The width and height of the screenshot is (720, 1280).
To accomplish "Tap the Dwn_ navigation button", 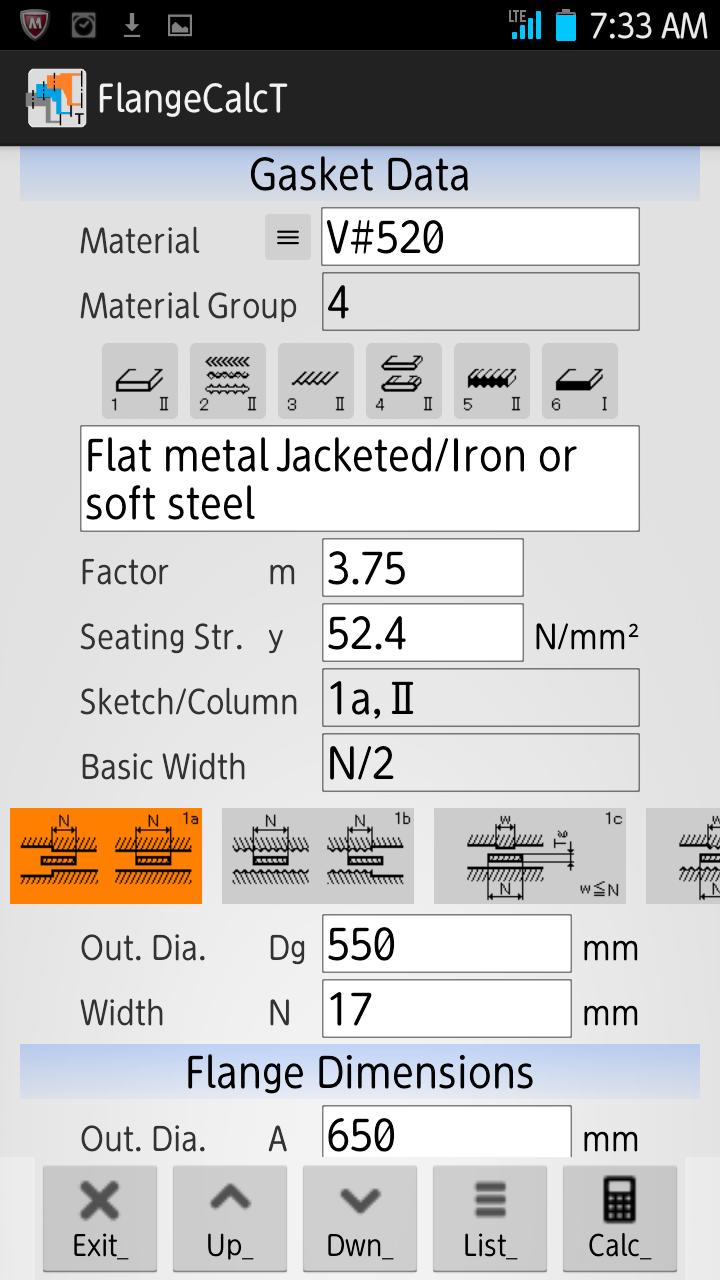I will pyautogui.click(x=360, y=1218).
